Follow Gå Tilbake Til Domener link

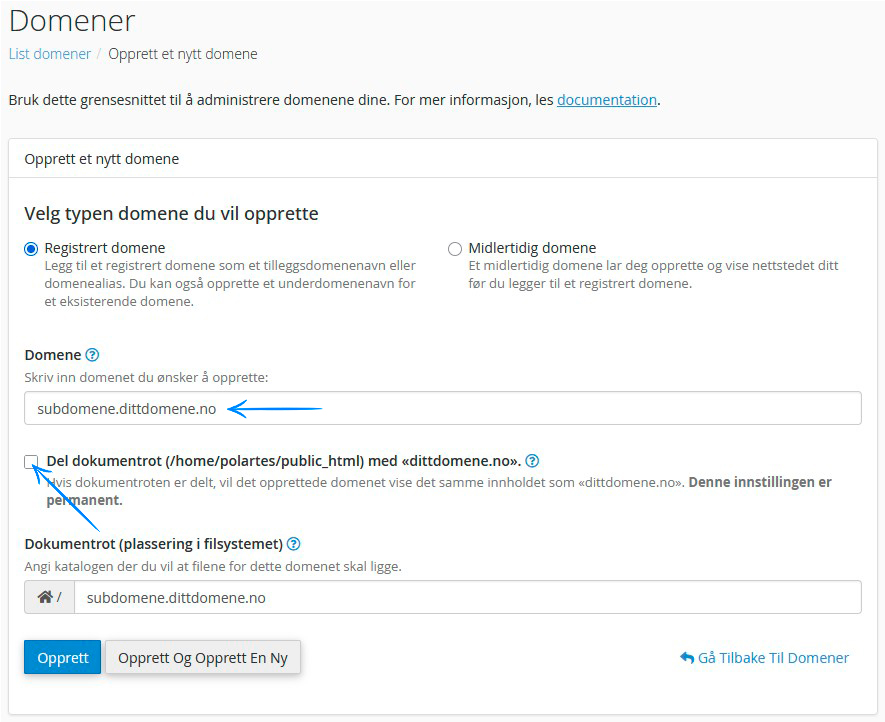tap(773, 658)
